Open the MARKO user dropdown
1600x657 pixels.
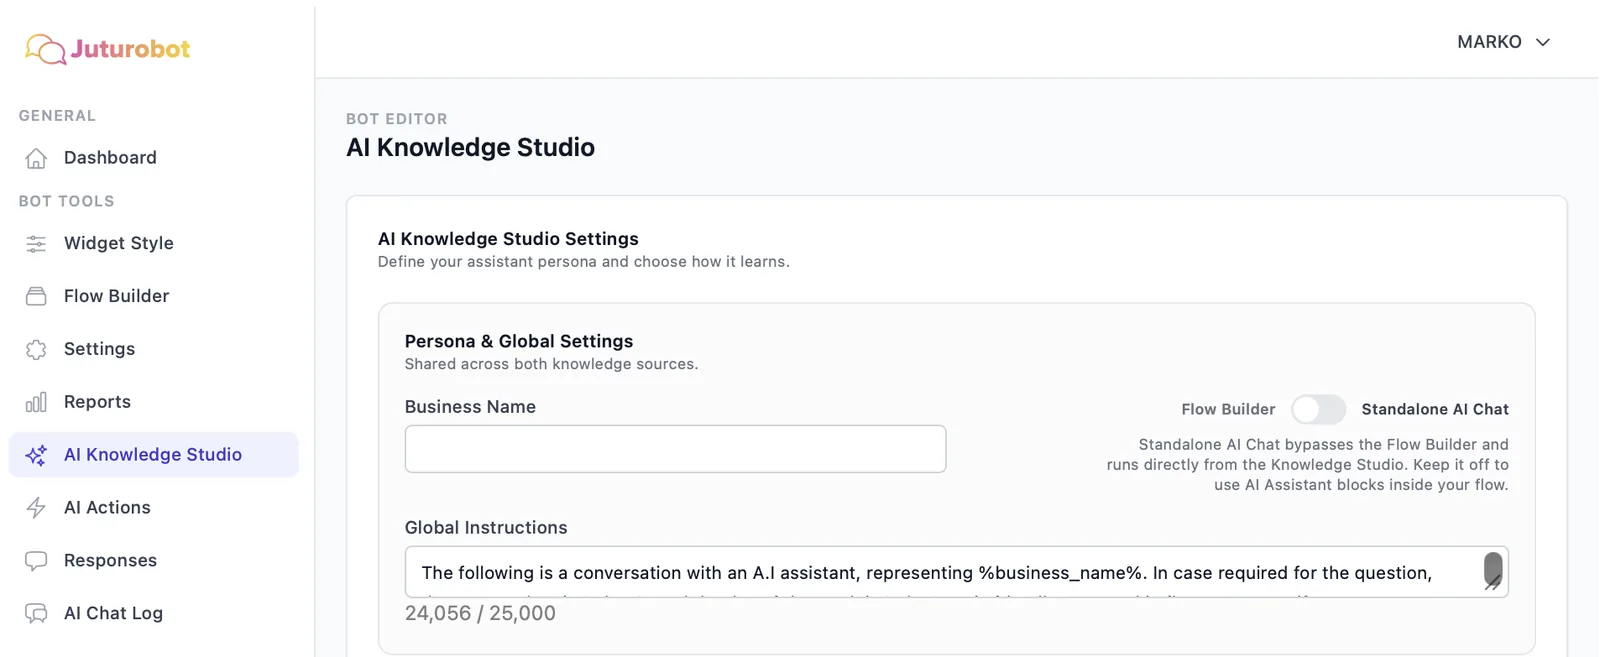point(1503,42)
